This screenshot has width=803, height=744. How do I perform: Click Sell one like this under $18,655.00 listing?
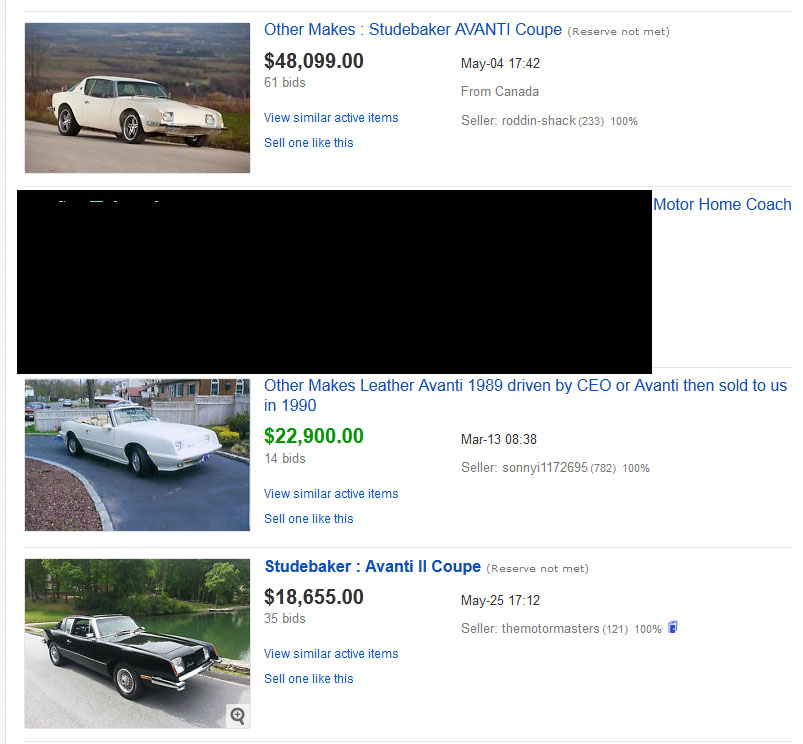point(308,679)
